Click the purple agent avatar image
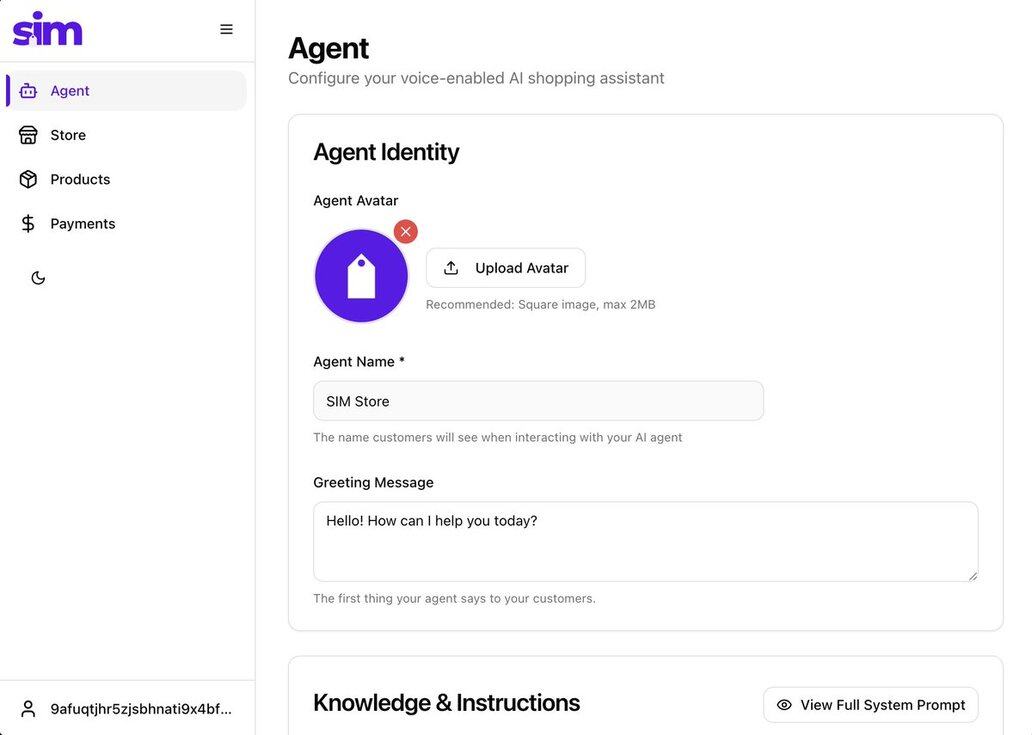The height and width of the screenshot is (735, 1032). point(361,276)
